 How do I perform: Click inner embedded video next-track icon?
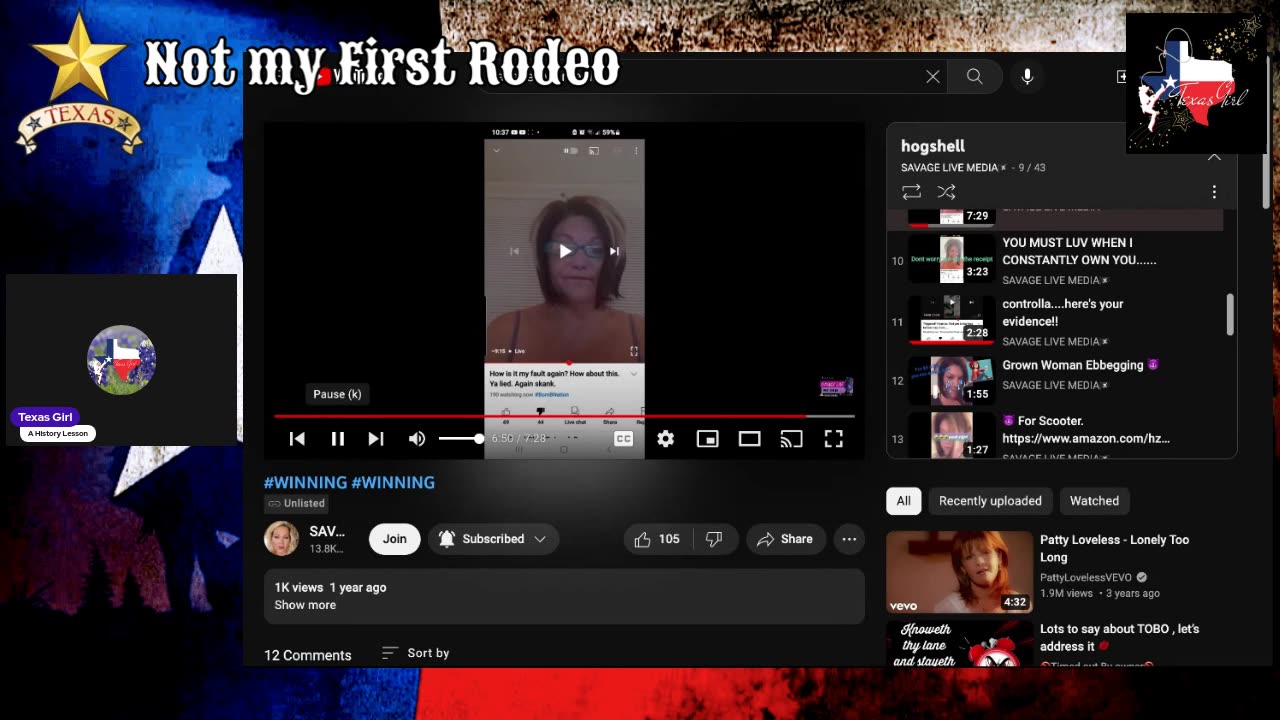pos(614,251)
